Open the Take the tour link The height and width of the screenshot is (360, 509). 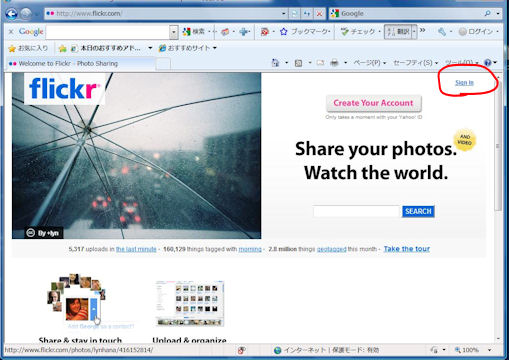click(407, 249)
